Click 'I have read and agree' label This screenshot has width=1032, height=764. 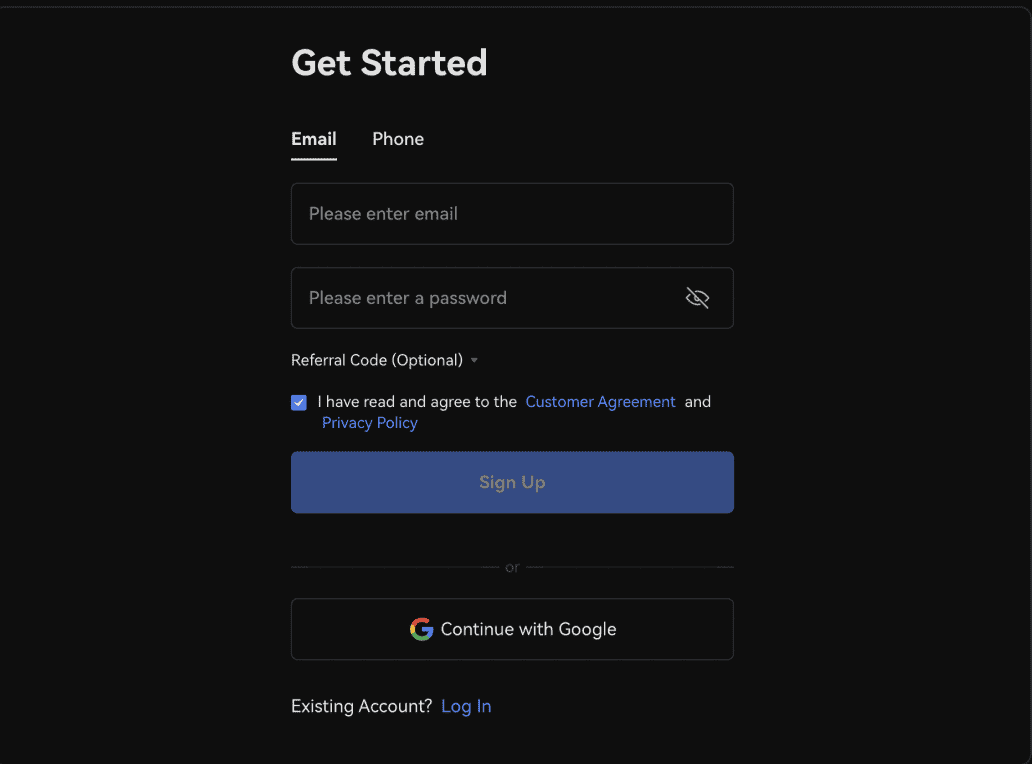[417, 401]
